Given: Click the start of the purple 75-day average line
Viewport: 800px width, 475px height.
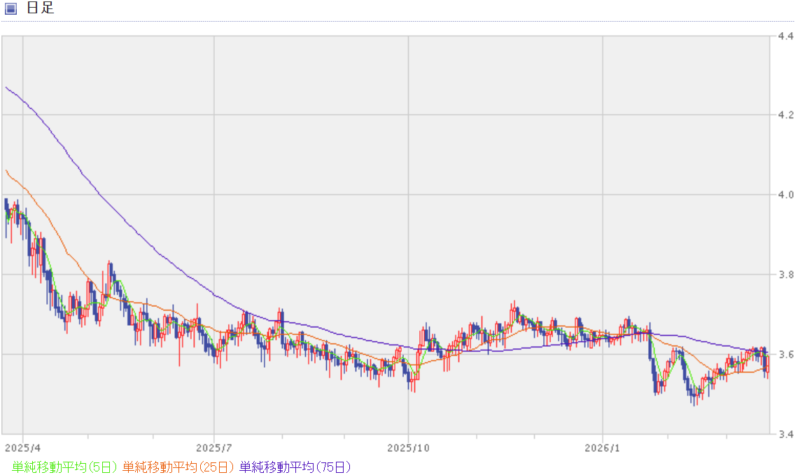Looking at the screenshot, I should point(6,88).
